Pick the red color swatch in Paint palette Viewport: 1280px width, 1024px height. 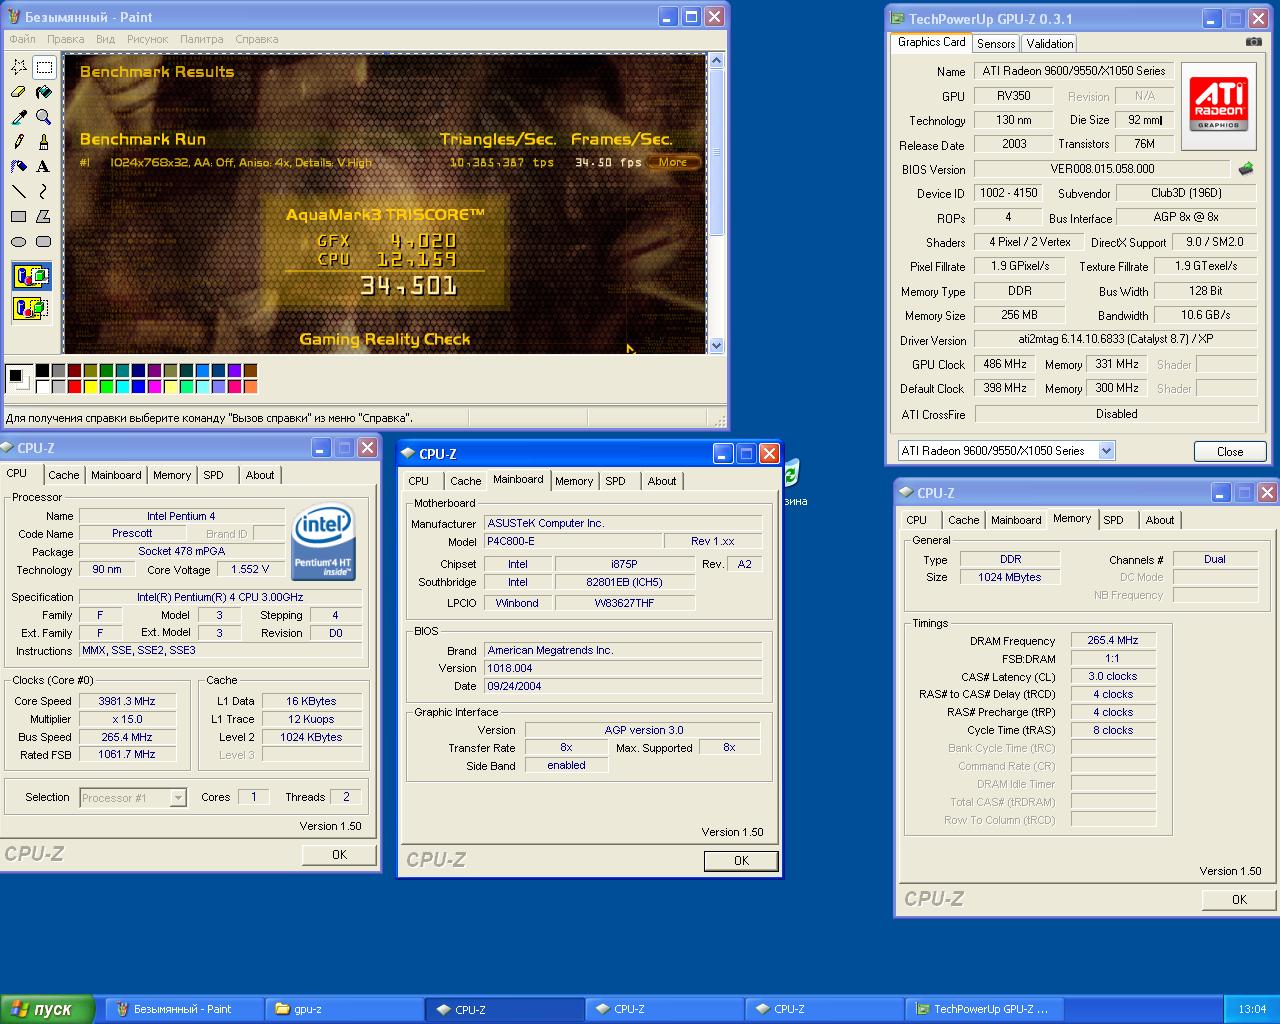tap(75, 387)
